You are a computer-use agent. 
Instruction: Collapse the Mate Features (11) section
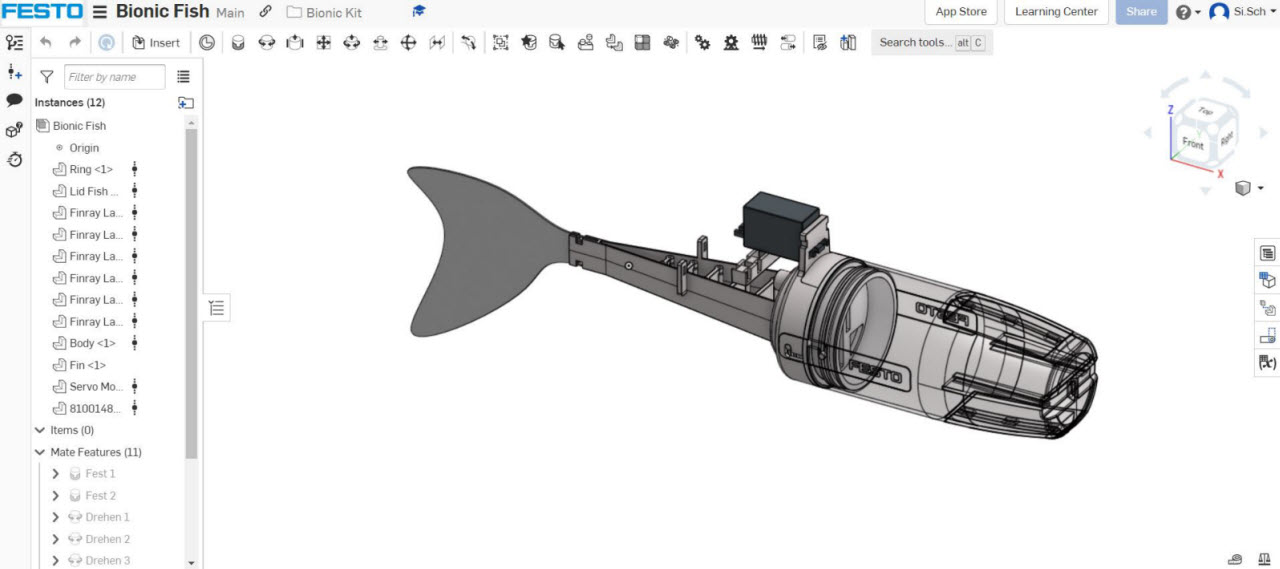tap(40, 452)
